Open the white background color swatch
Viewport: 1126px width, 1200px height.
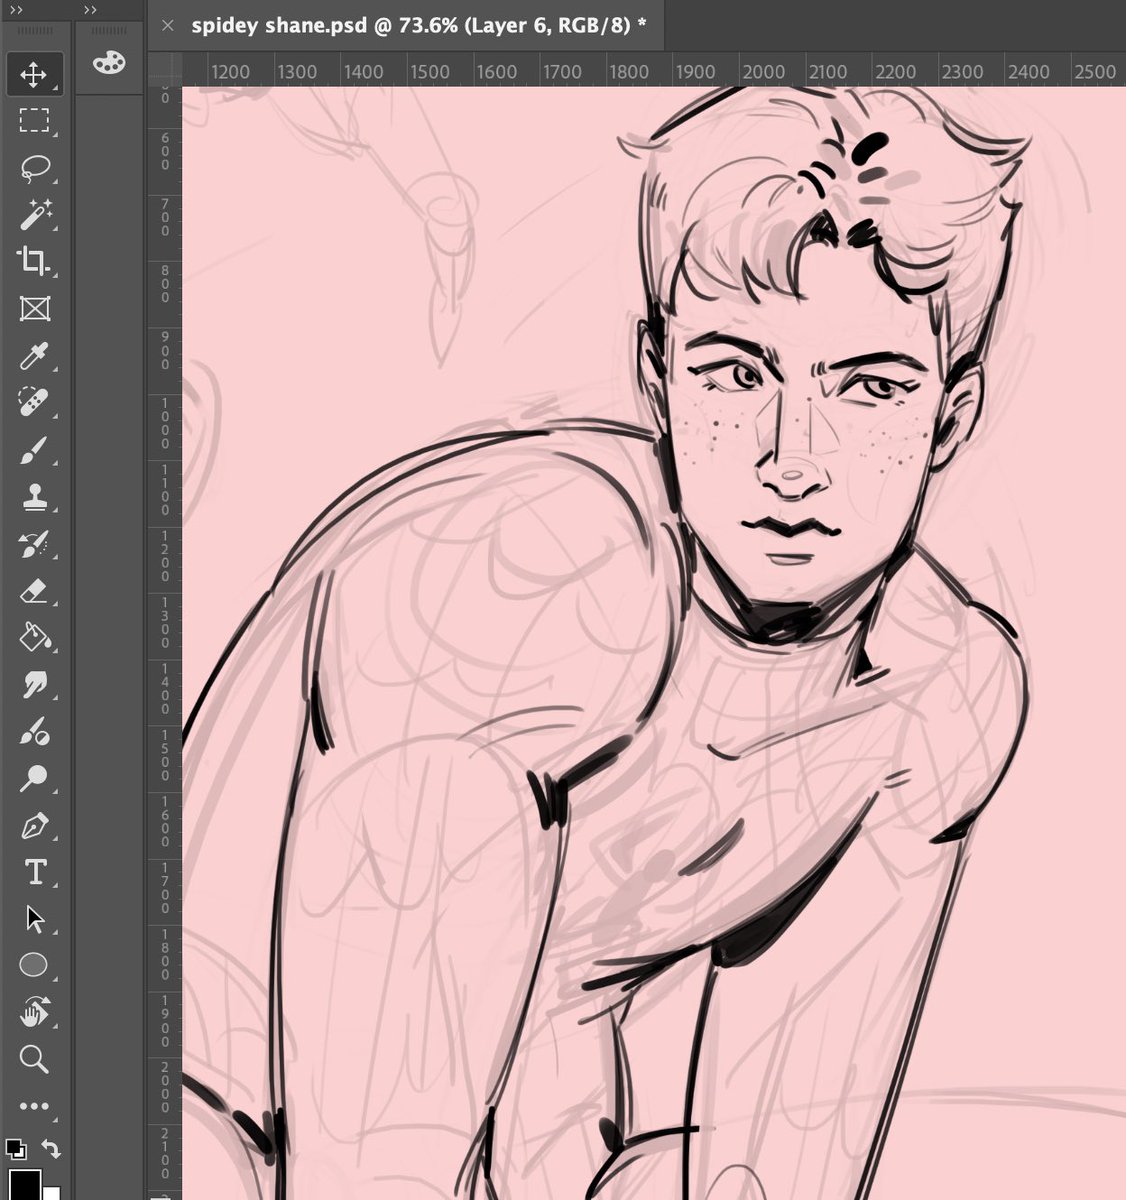pos(51,1193)
